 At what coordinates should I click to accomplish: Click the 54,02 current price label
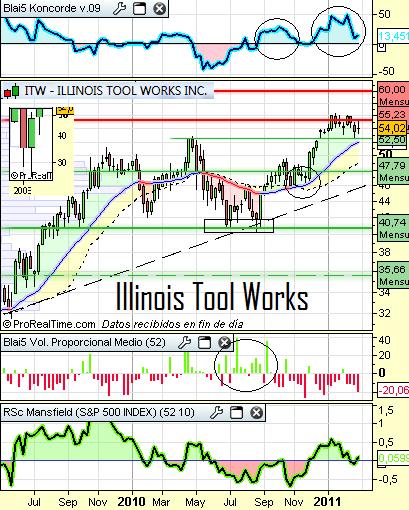[392, 128]
